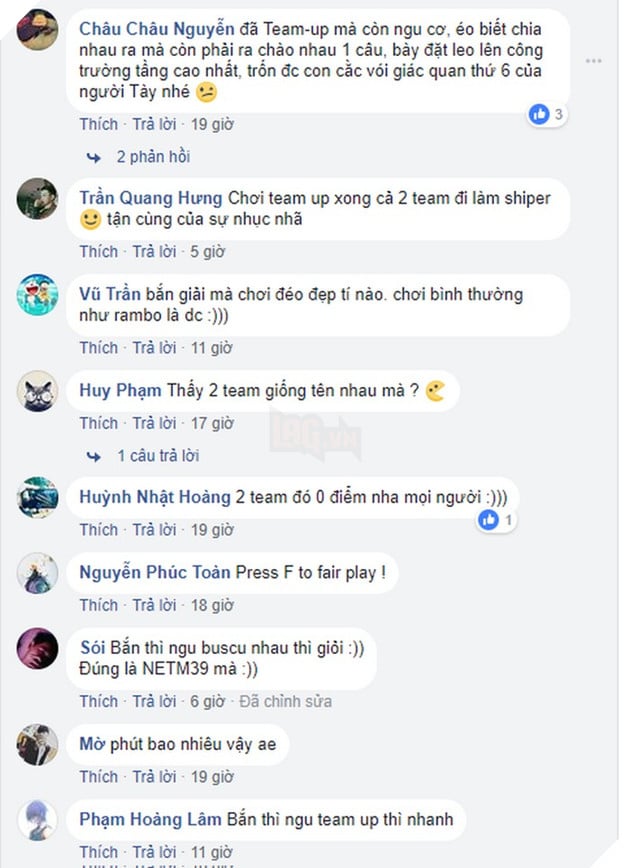Click Phạm Hoàng Lâm's profile avatar

37,818
